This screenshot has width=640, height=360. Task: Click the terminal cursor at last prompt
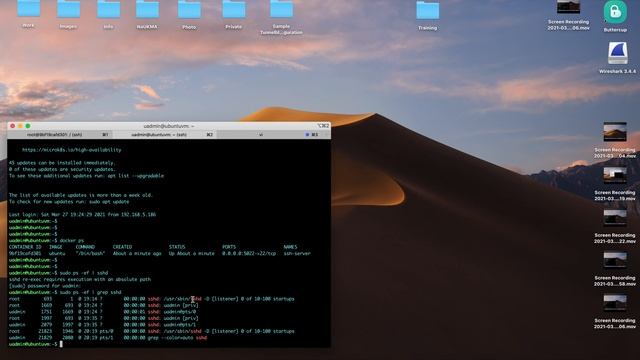(61, 344)
